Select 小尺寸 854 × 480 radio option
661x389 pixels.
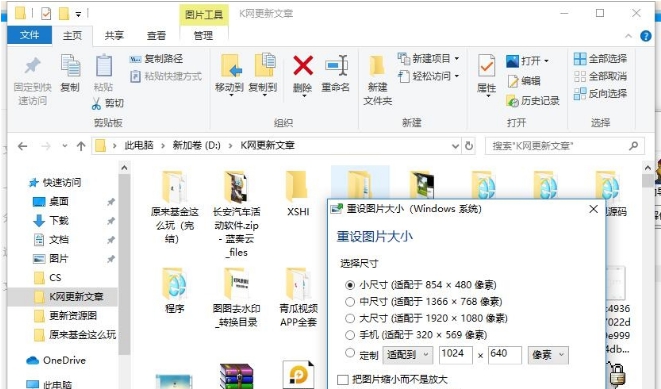pyautogui.click(x=350, y=285)
